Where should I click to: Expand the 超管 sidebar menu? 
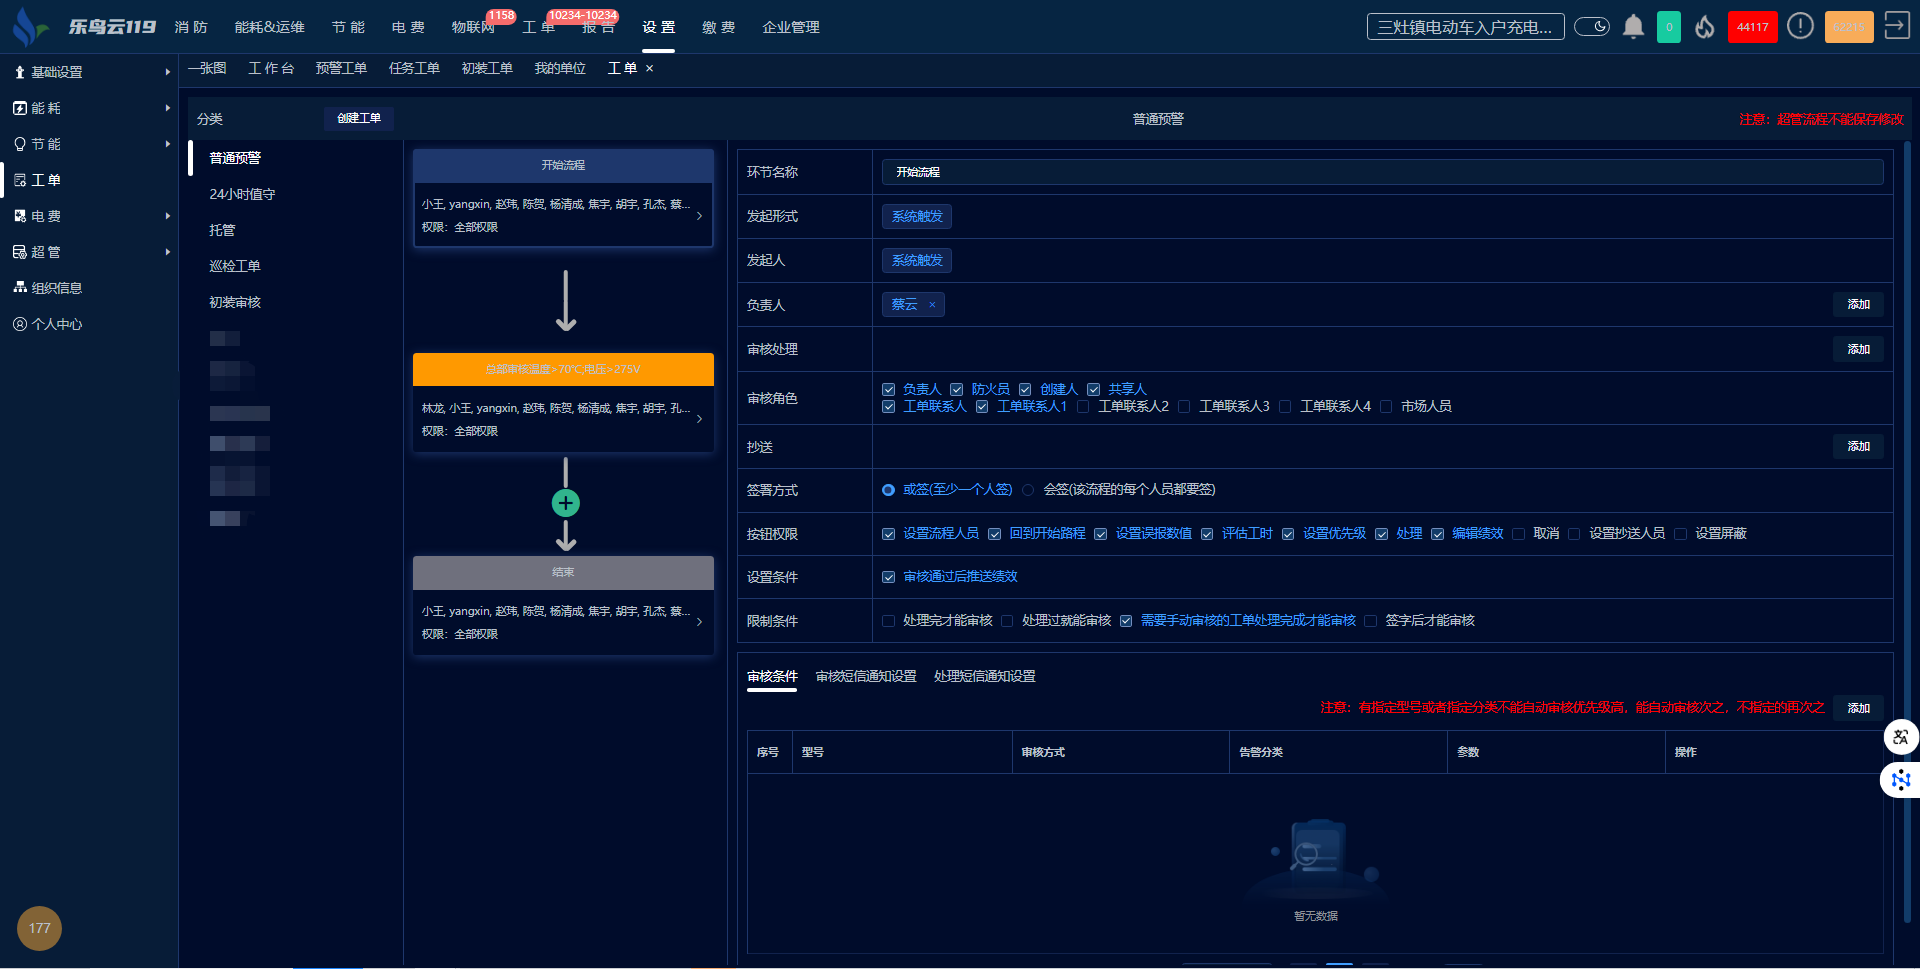pyautogui.click(x=90, y=252)
